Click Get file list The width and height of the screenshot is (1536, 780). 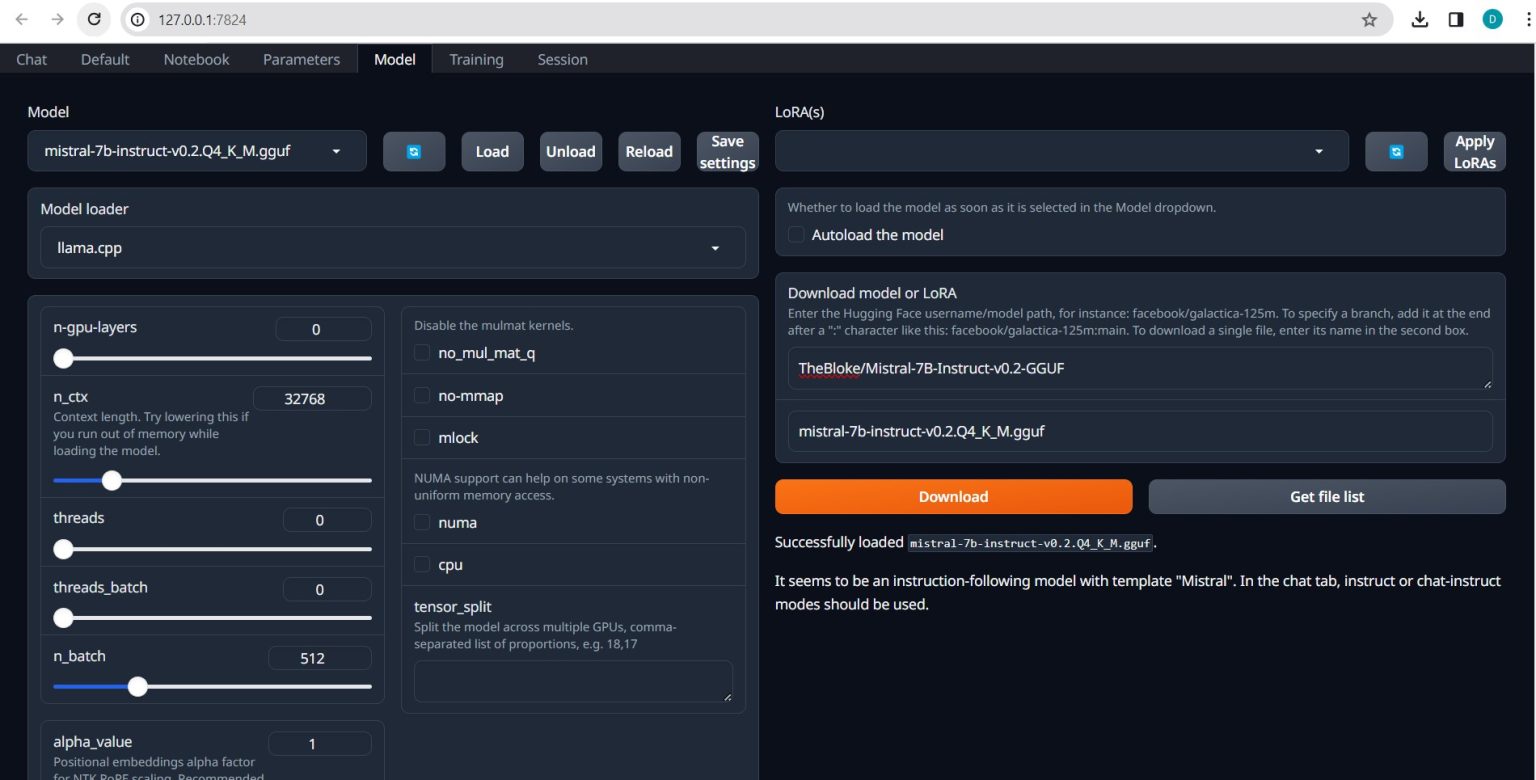[x=1326, y=496]
